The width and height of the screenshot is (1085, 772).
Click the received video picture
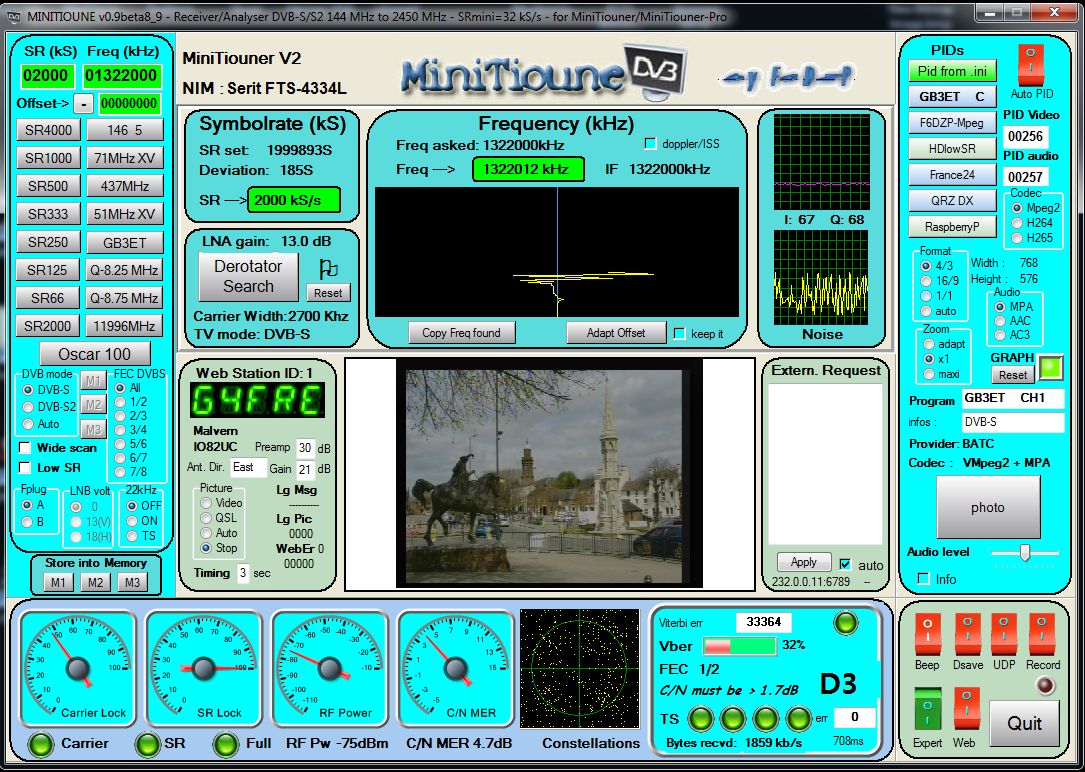[549, 473]
